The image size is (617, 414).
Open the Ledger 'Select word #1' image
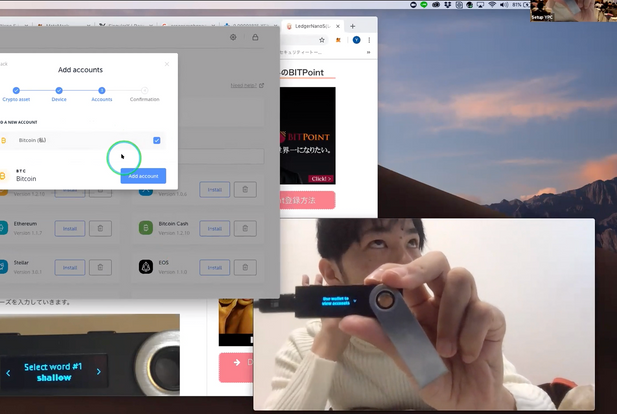click(90, 355)
